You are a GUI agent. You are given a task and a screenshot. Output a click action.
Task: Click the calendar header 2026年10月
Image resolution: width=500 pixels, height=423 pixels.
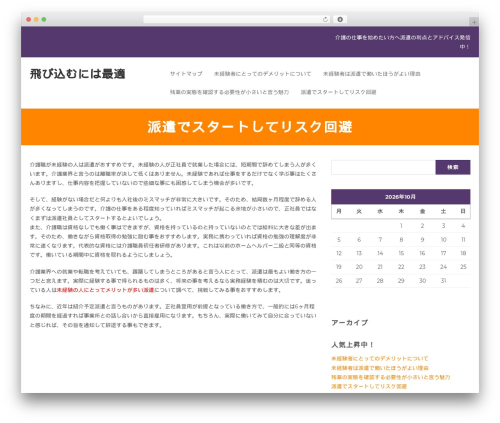(x=401, y=197)
